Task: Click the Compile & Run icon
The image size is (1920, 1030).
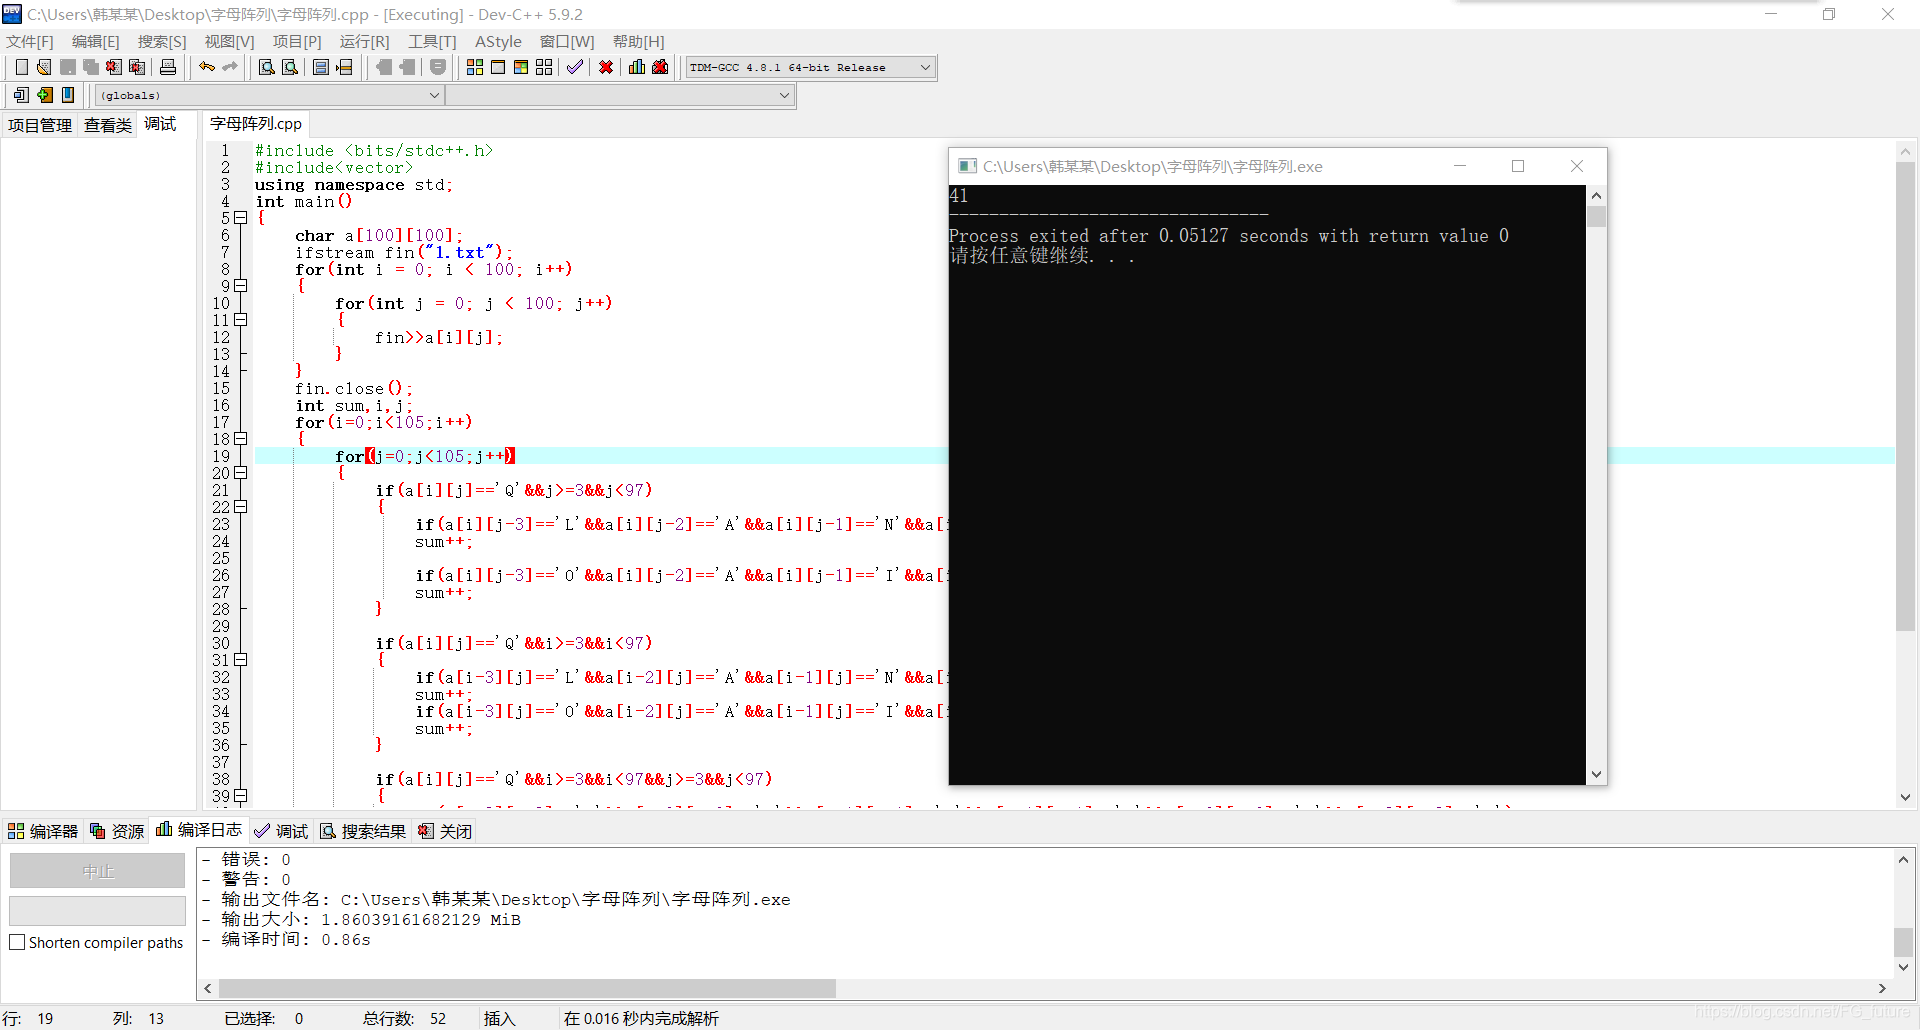Action: pos(521,67)
